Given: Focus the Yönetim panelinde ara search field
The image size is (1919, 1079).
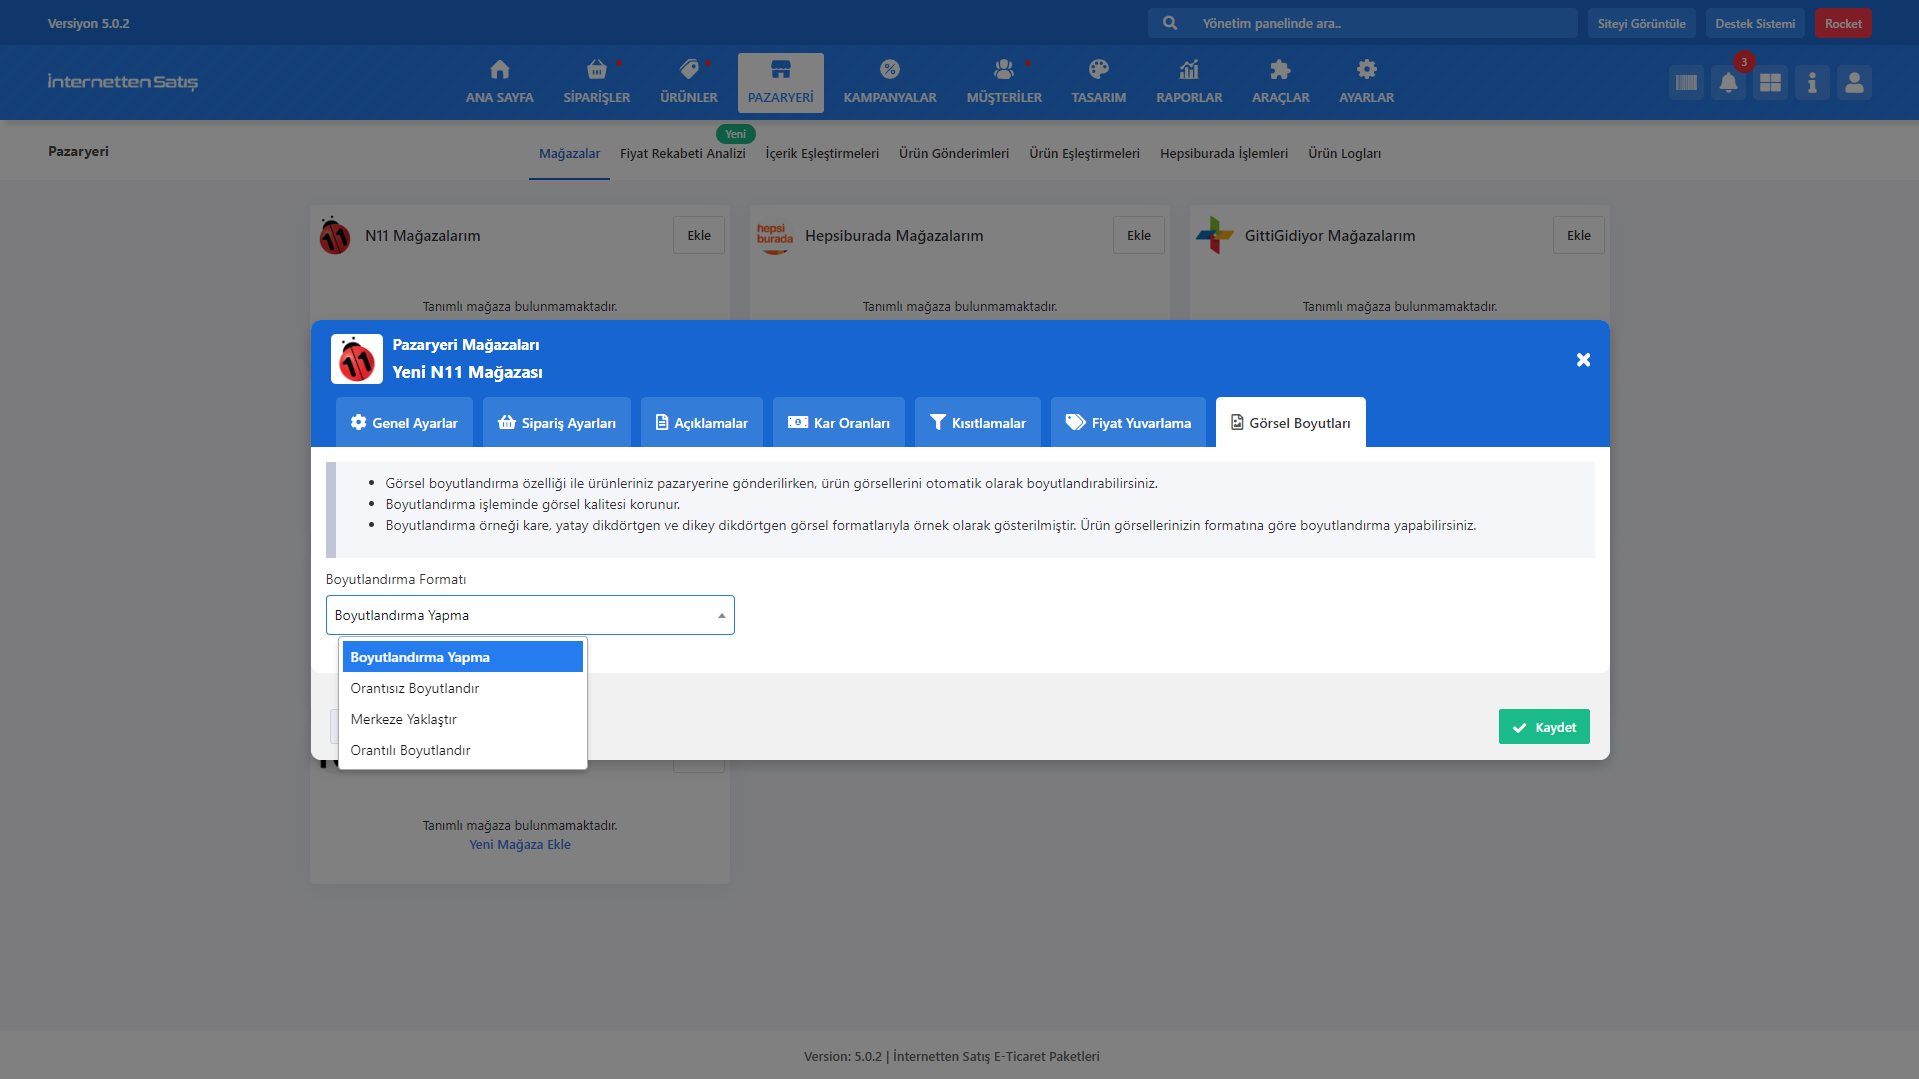Looking at the screenshot, I should point(1380,23).
